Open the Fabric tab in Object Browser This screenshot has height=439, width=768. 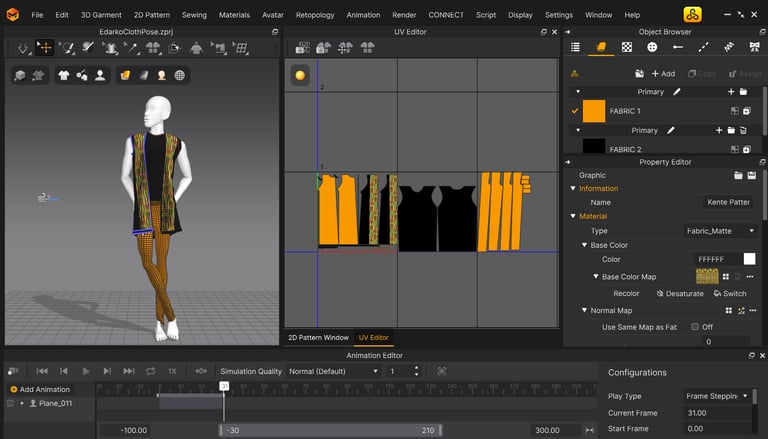coord(601,47)
